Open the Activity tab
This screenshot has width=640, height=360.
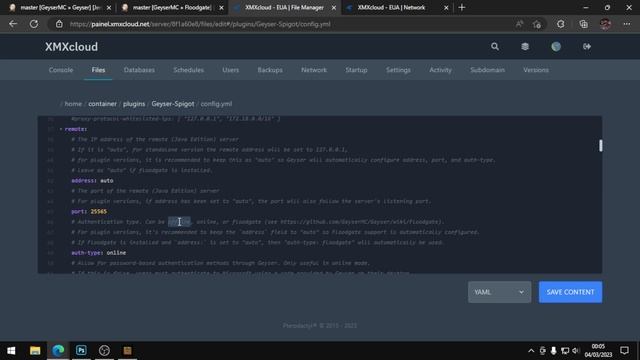point(440,70)
